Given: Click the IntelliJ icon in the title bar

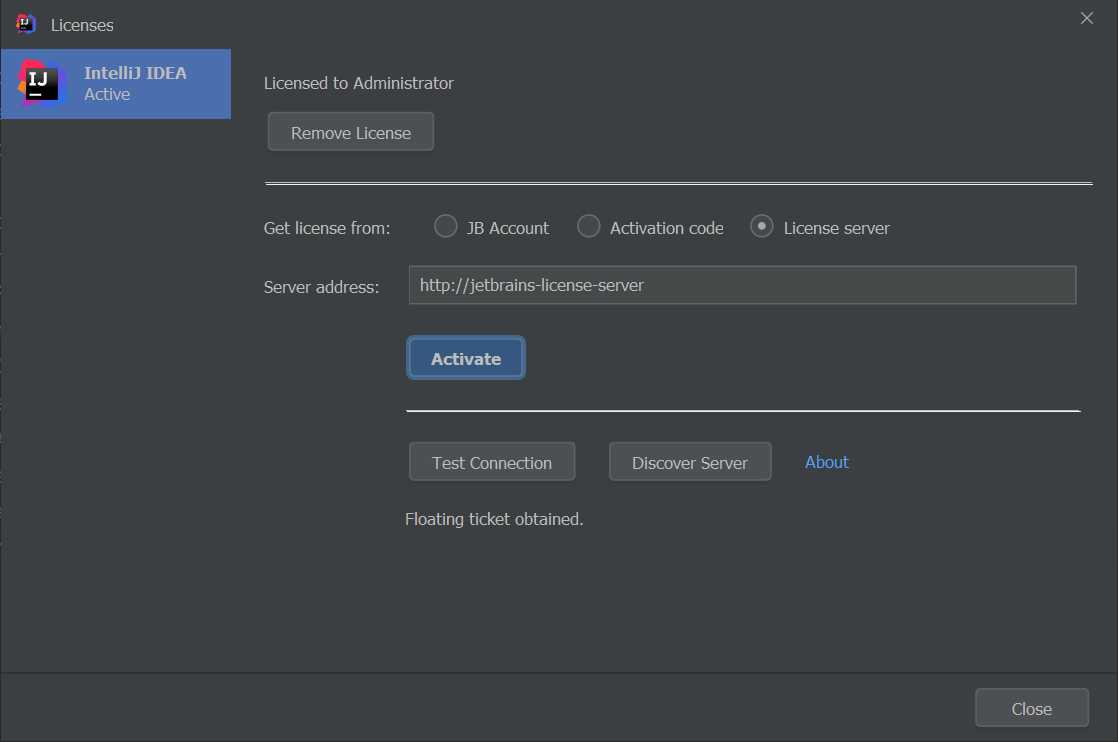Looking at the screenshot, I should coord(26,24).
